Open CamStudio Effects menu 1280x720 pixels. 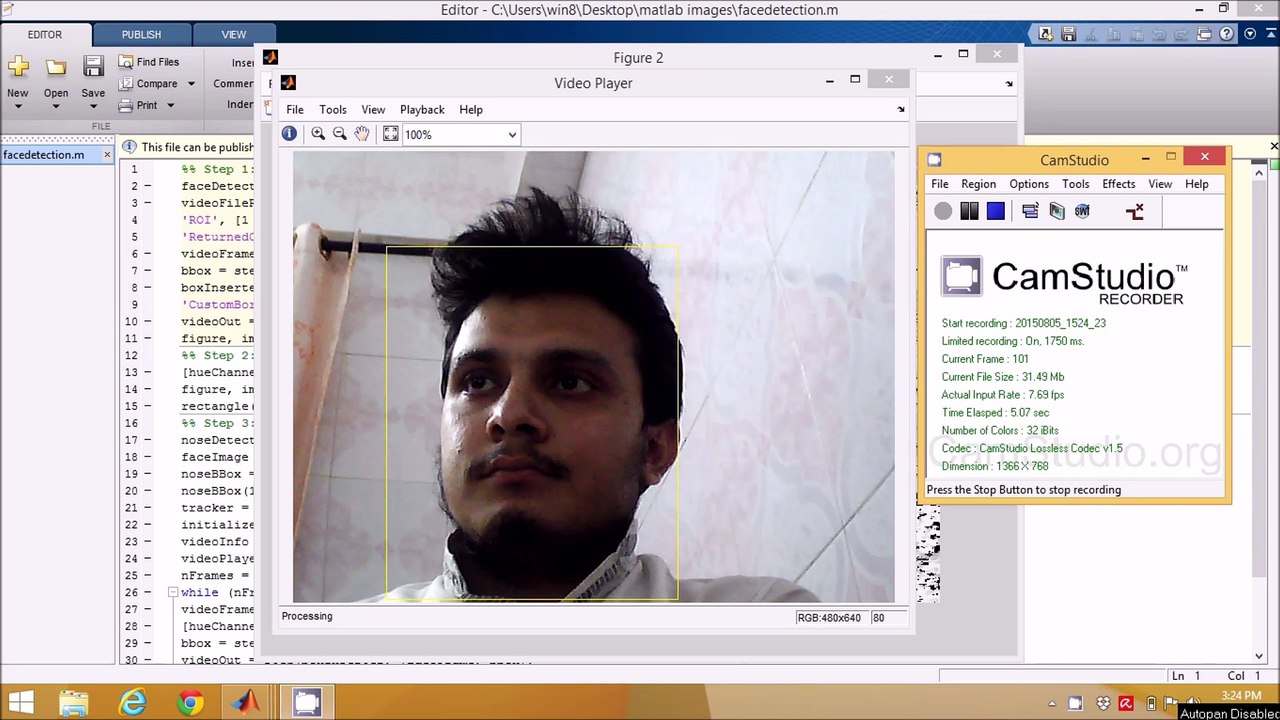(x=1119, y=184)
